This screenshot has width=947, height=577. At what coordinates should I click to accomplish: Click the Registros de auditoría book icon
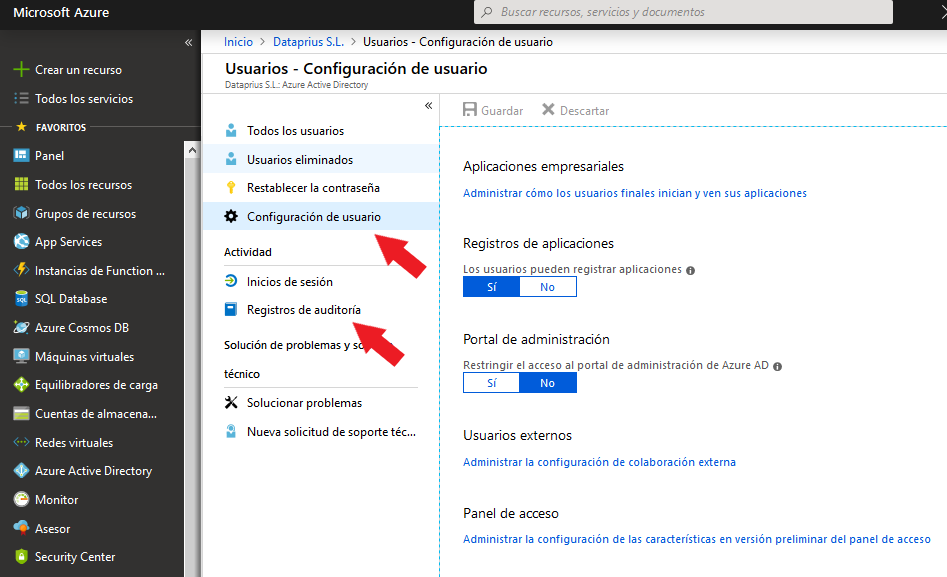pos(231,309)
